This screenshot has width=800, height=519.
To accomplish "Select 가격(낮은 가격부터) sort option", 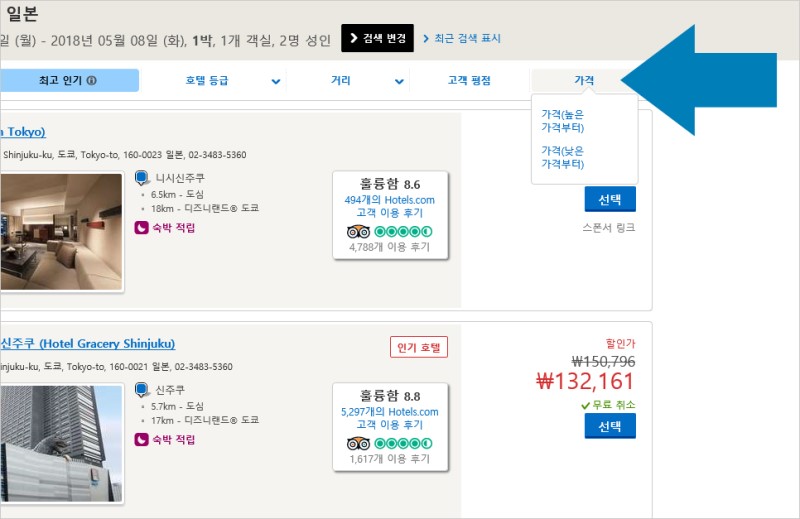I will (563, 157).
